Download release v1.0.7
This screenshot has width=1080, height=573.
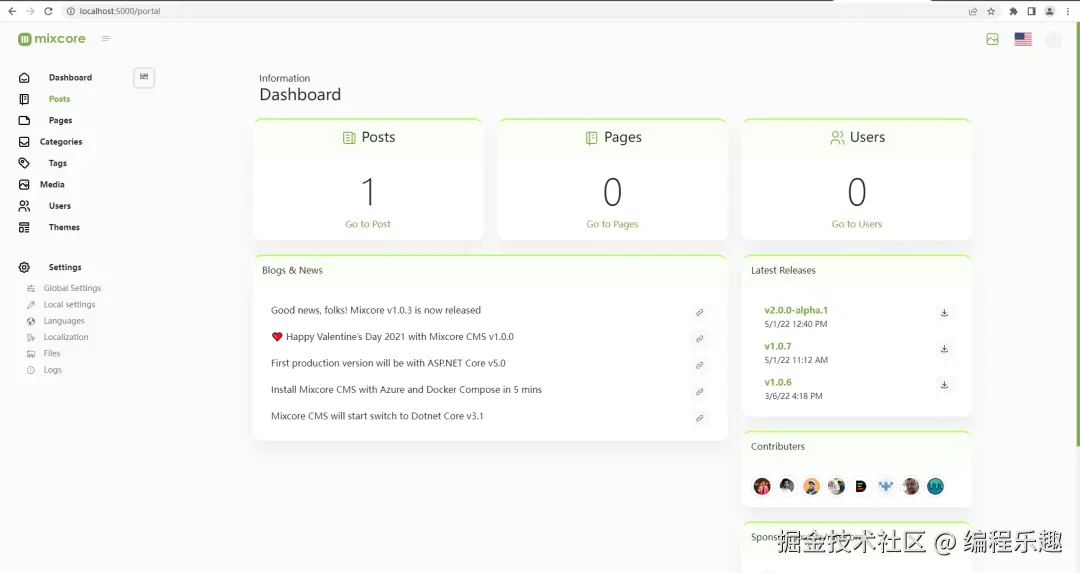click(x=944, y=348)
